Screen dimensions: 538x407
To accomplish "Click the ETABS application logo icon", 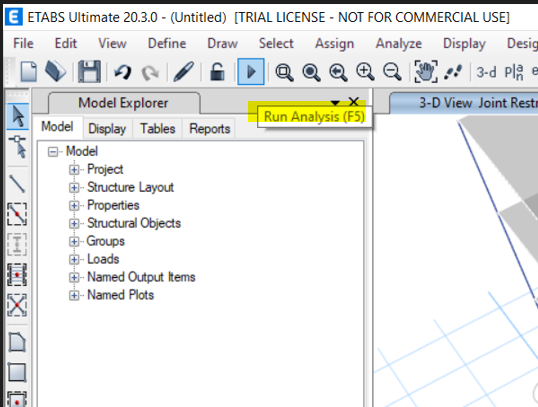I will click(x=14, y=17).
